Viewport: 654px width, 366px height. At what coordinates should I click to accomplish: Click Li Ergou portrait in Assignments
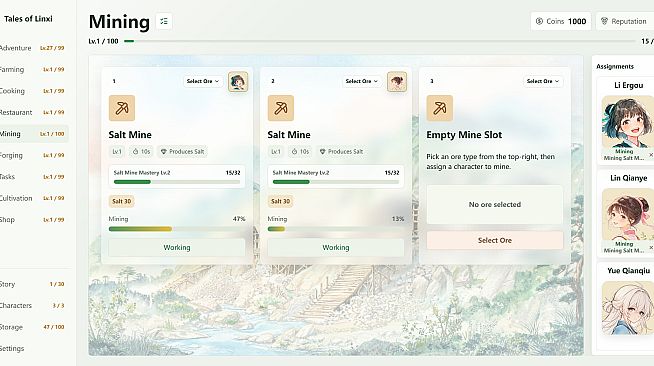pyautogui.click(x=628, y=122)
